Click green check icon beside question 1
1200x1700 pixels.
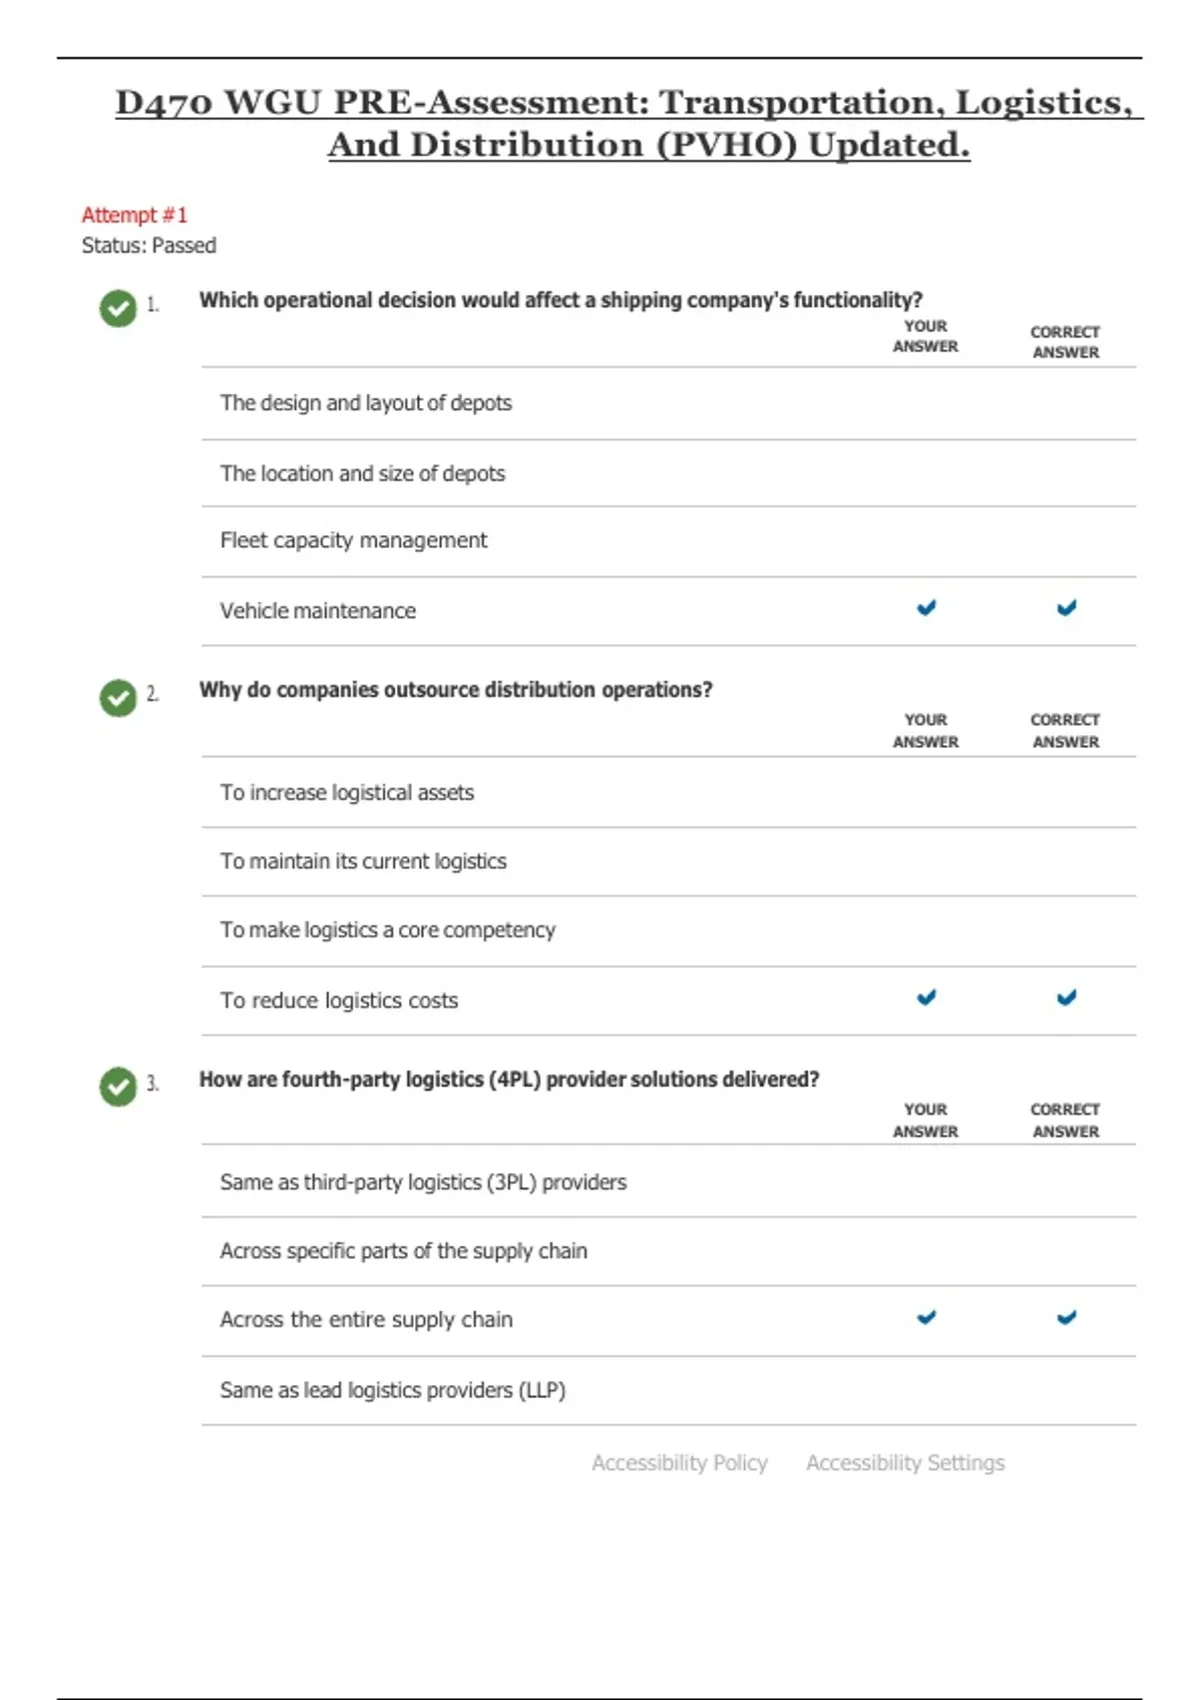click(x=118, y=308)
